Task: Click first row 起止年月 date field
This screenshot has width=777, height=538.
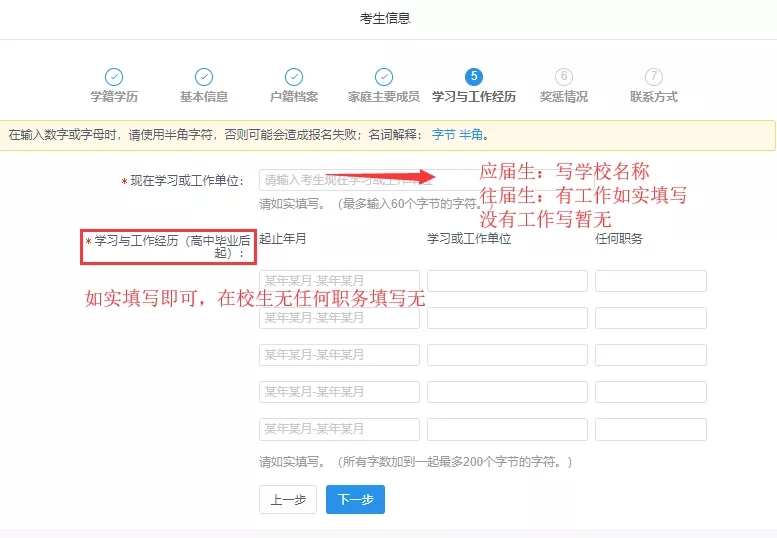Action: coord(339,281)
